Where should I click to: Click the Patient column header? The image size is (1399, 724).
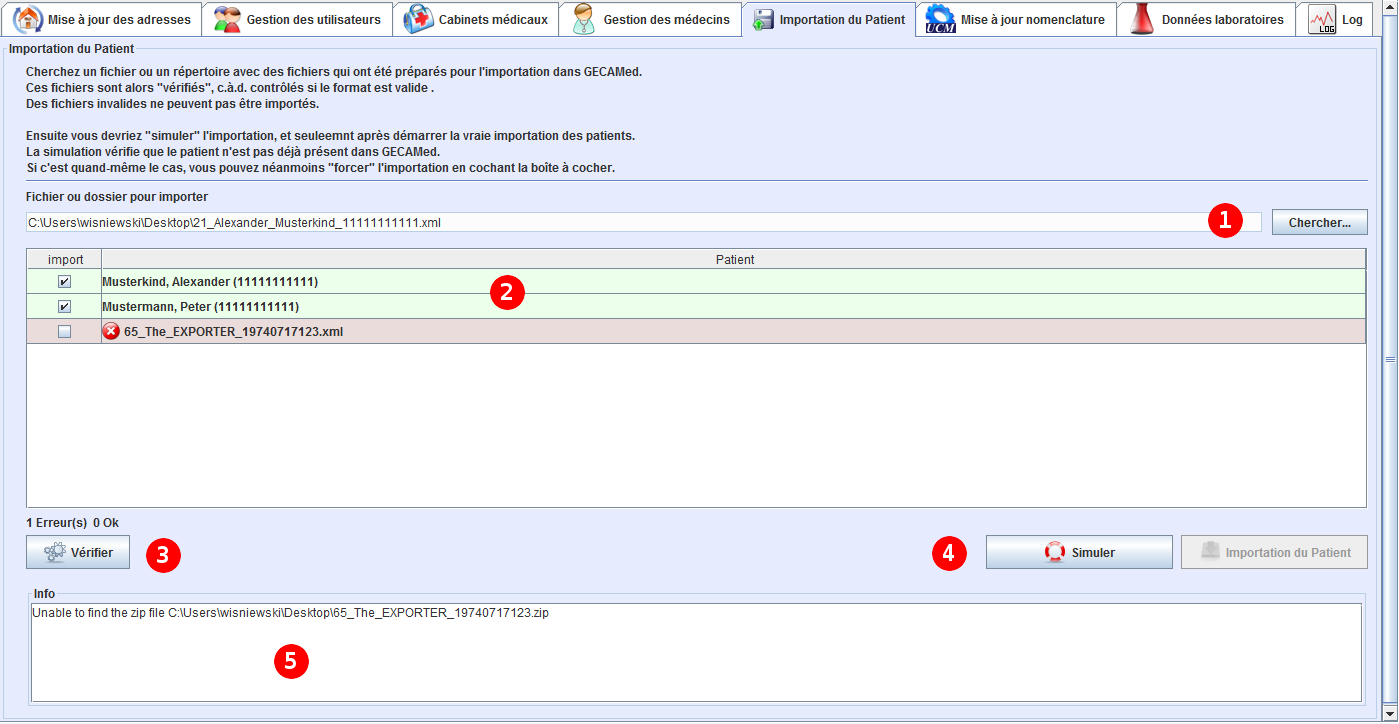(x=734, y=259)
